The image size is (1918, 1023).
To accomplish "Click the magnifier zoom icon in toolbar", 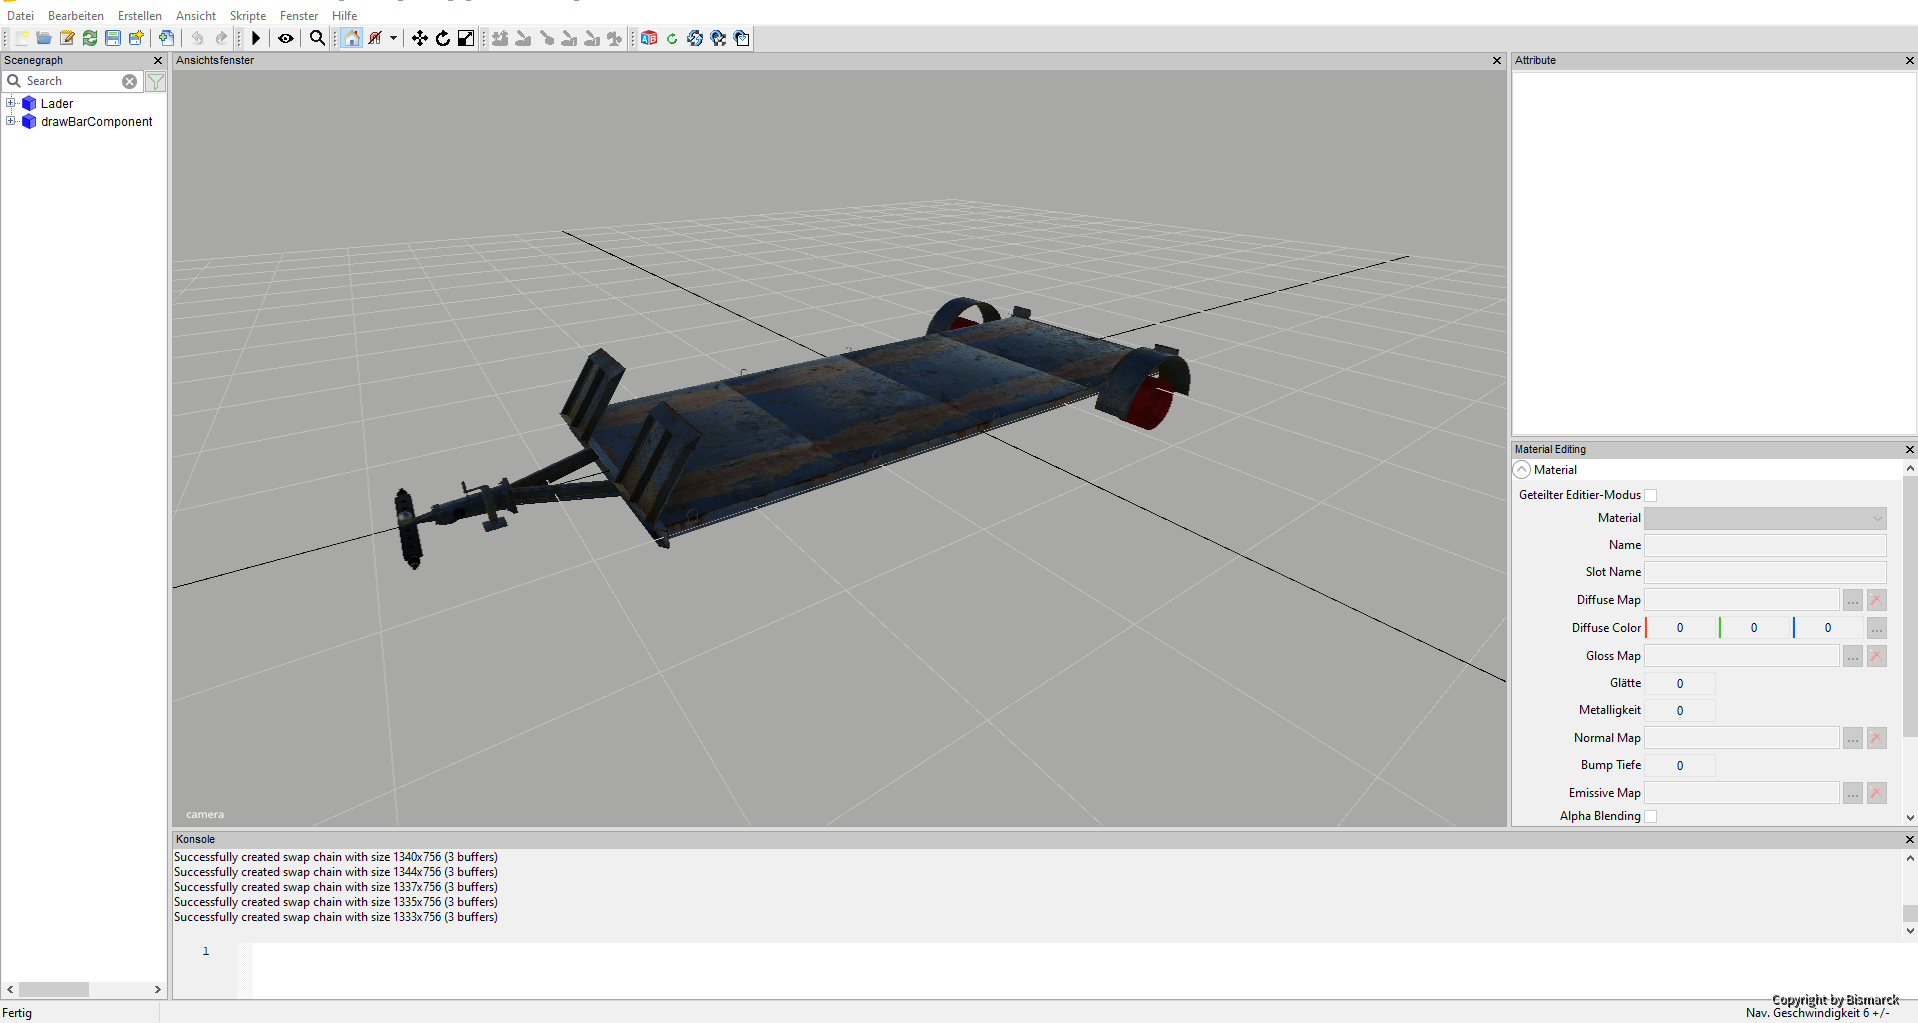I will click(317, 38).
